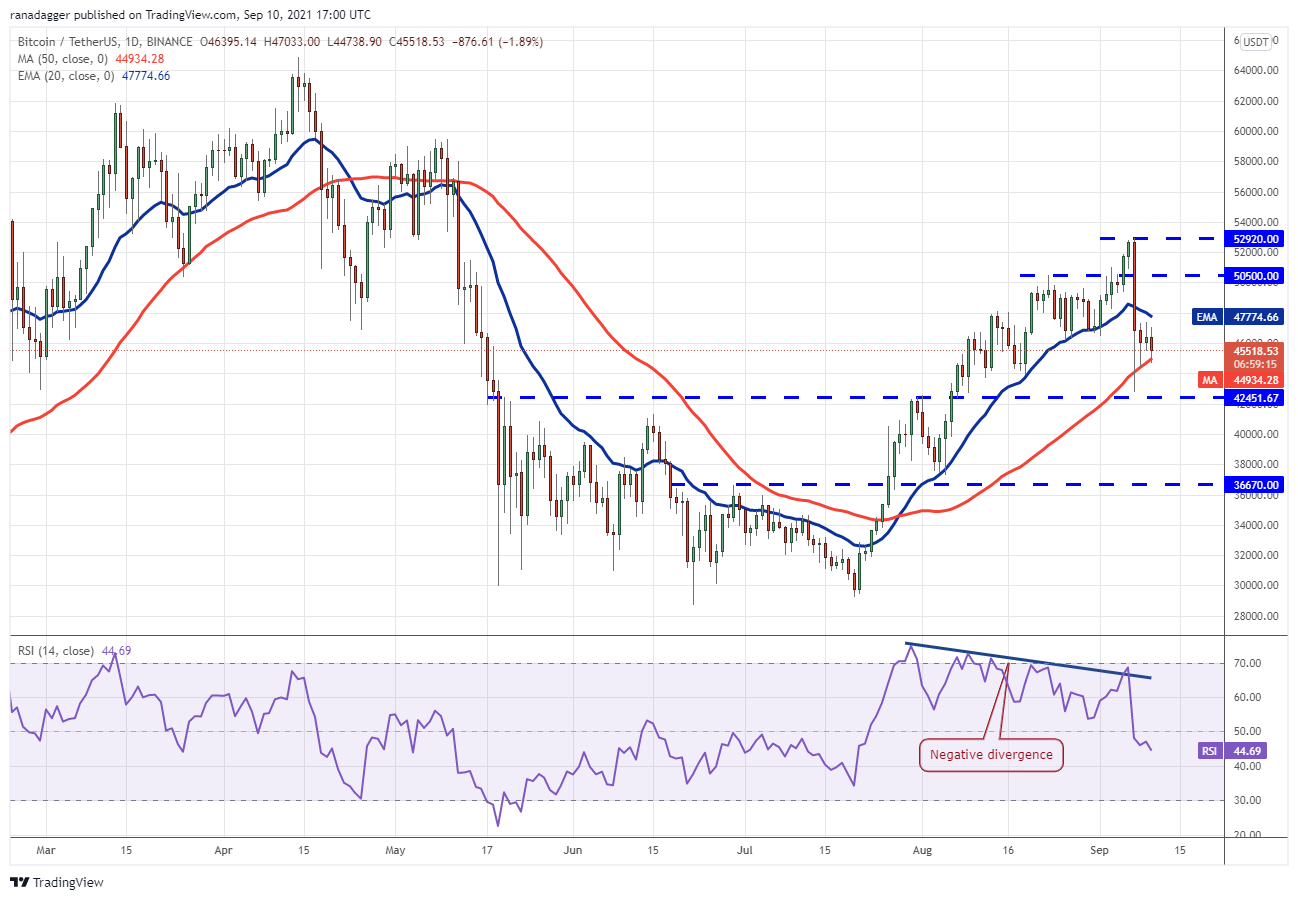Click the 34000.00 price axis label

[1257, 526]
